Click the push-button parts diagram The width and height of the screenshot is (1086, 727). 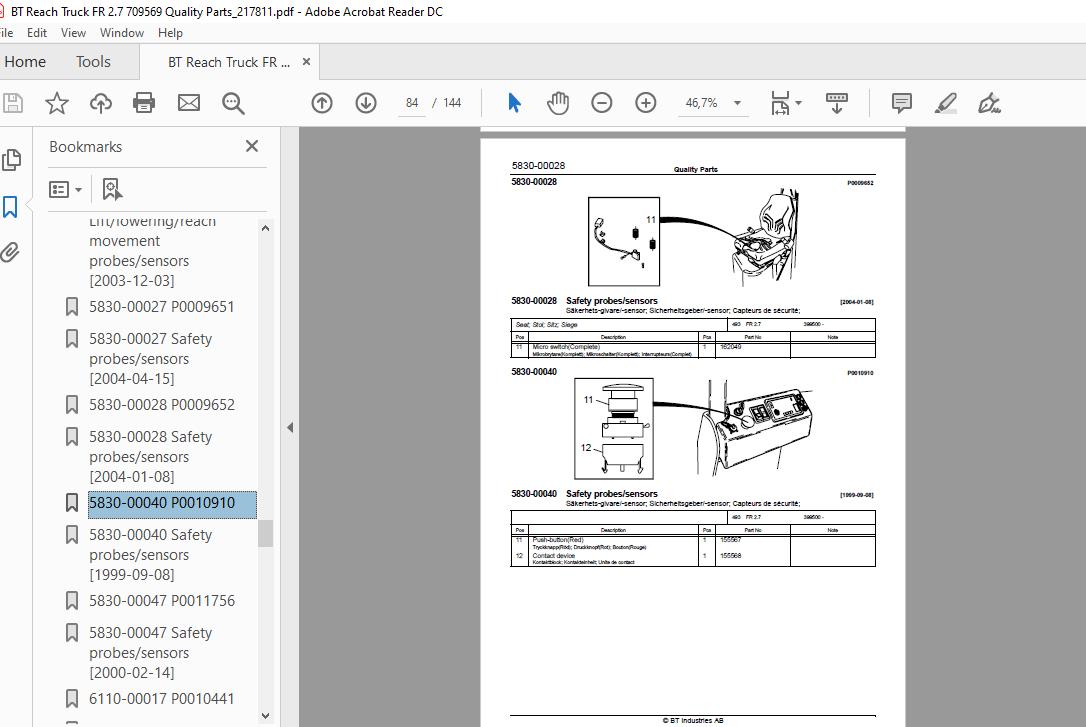point(614,429)
